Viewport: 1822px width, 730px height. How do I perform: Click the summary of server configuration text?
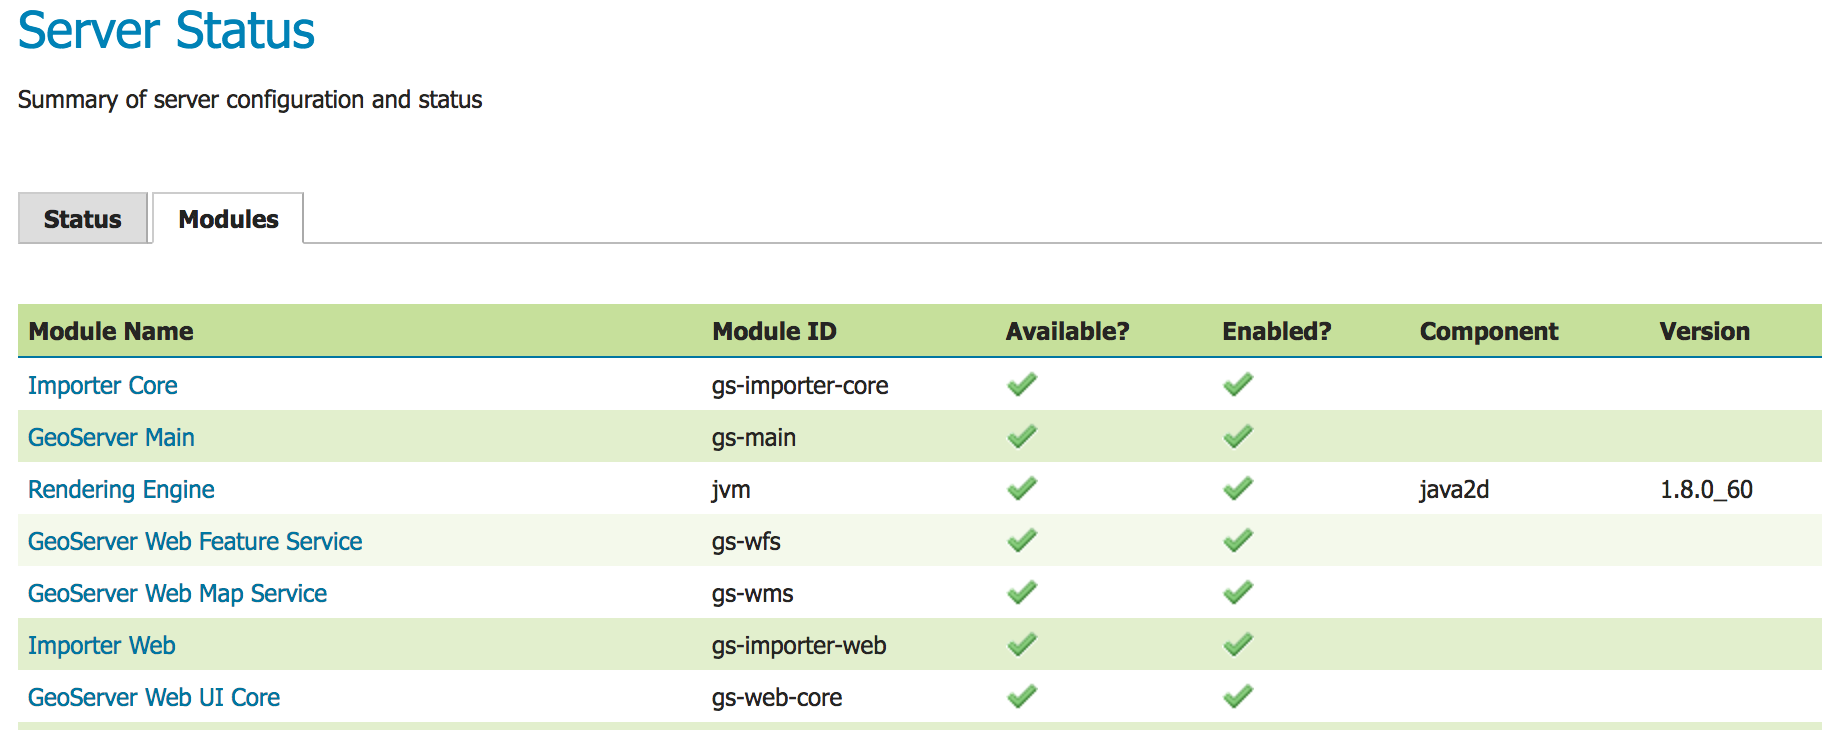(250, 100)
